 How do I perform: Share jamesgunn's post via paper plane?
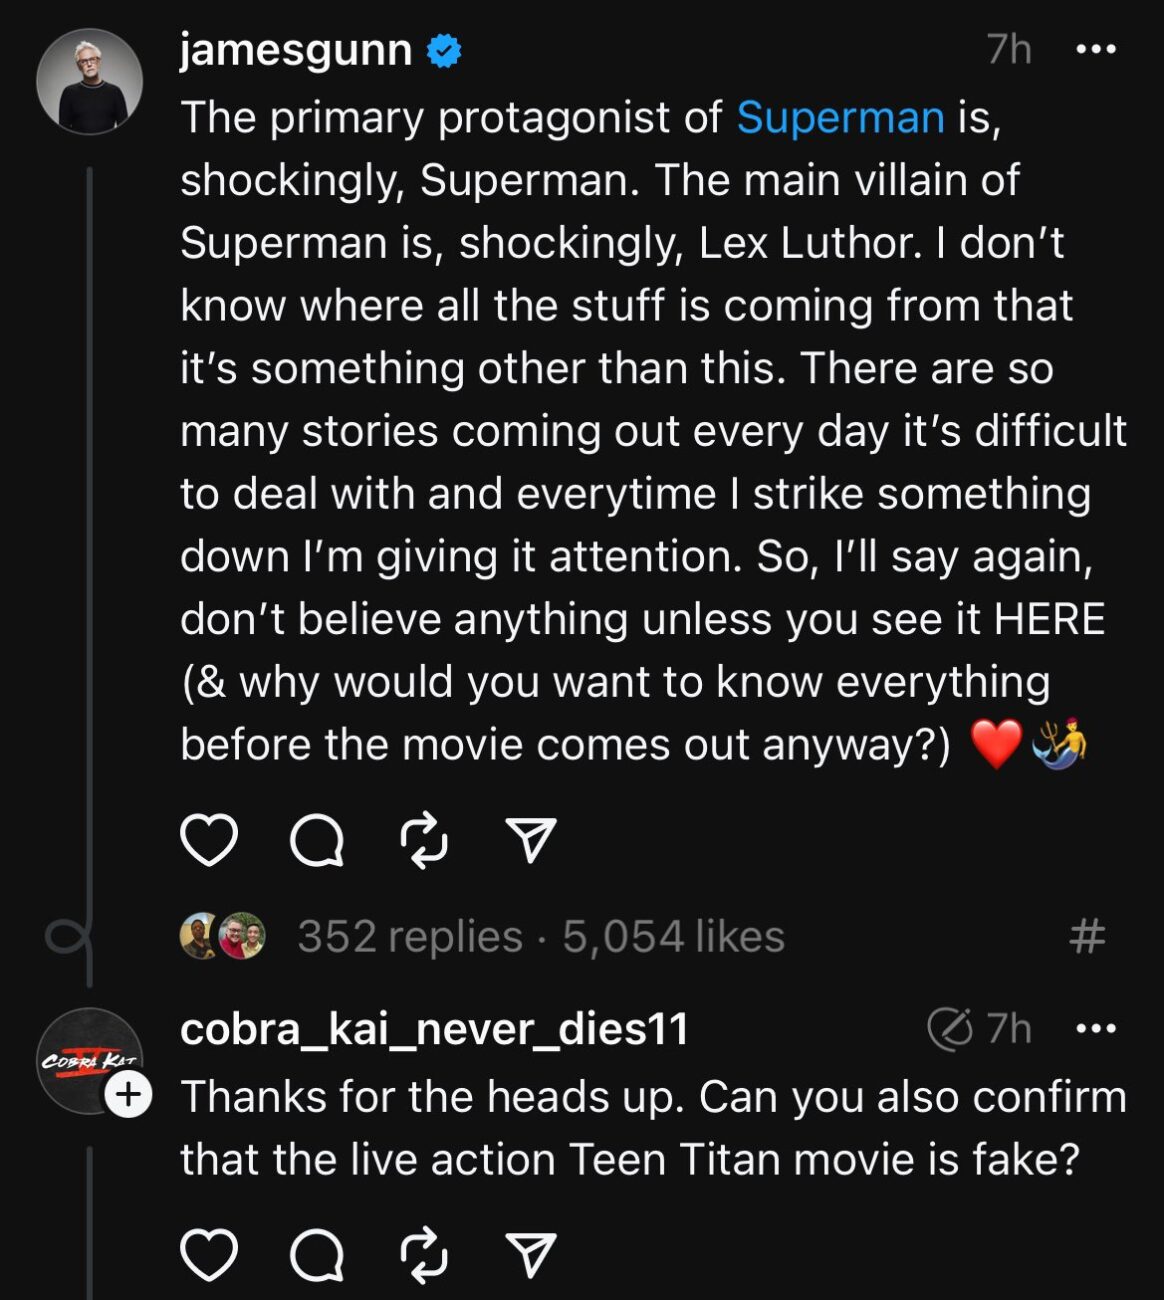[530, 840]
